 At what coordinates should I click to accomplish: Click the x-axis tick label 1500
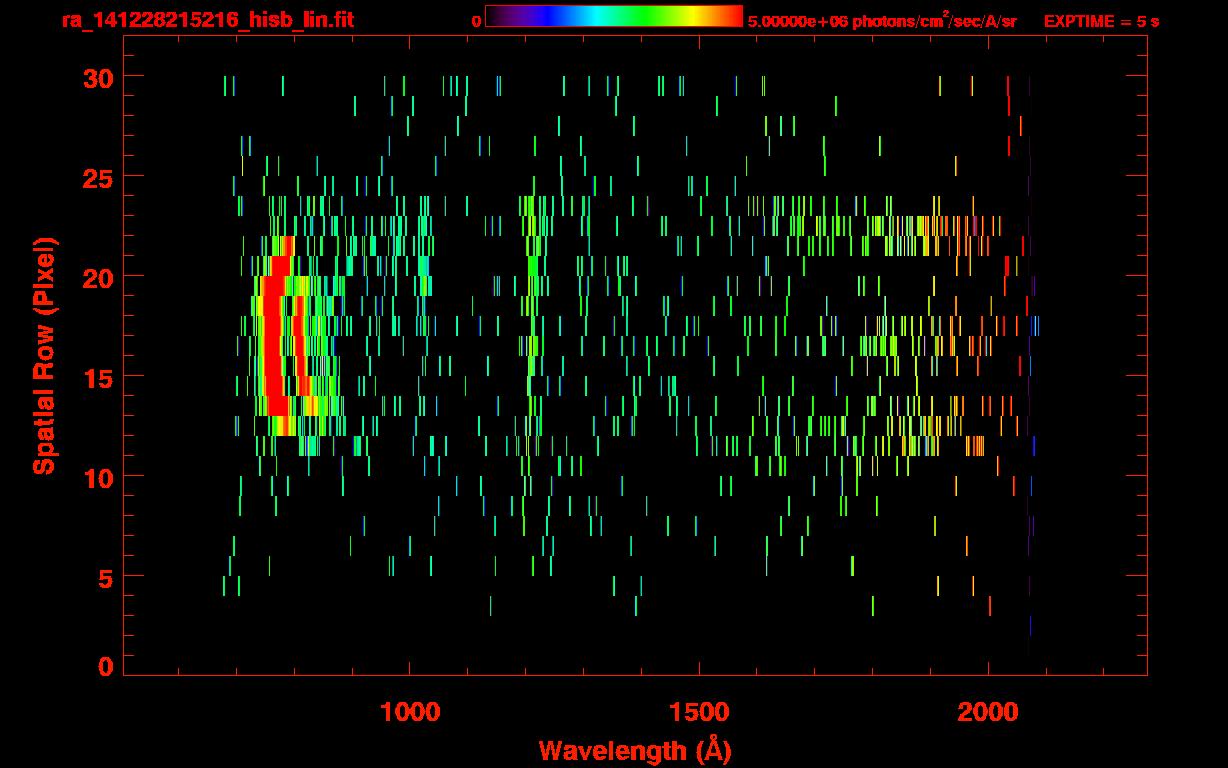[x=699, y=712]
